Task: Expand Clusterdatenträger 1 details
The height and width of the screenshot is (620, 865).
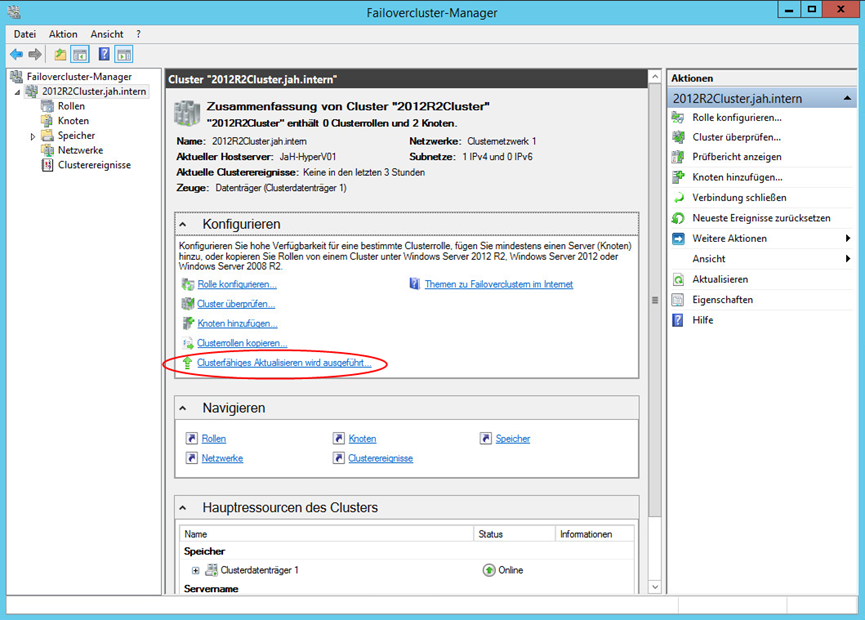Action: [196, 570]
